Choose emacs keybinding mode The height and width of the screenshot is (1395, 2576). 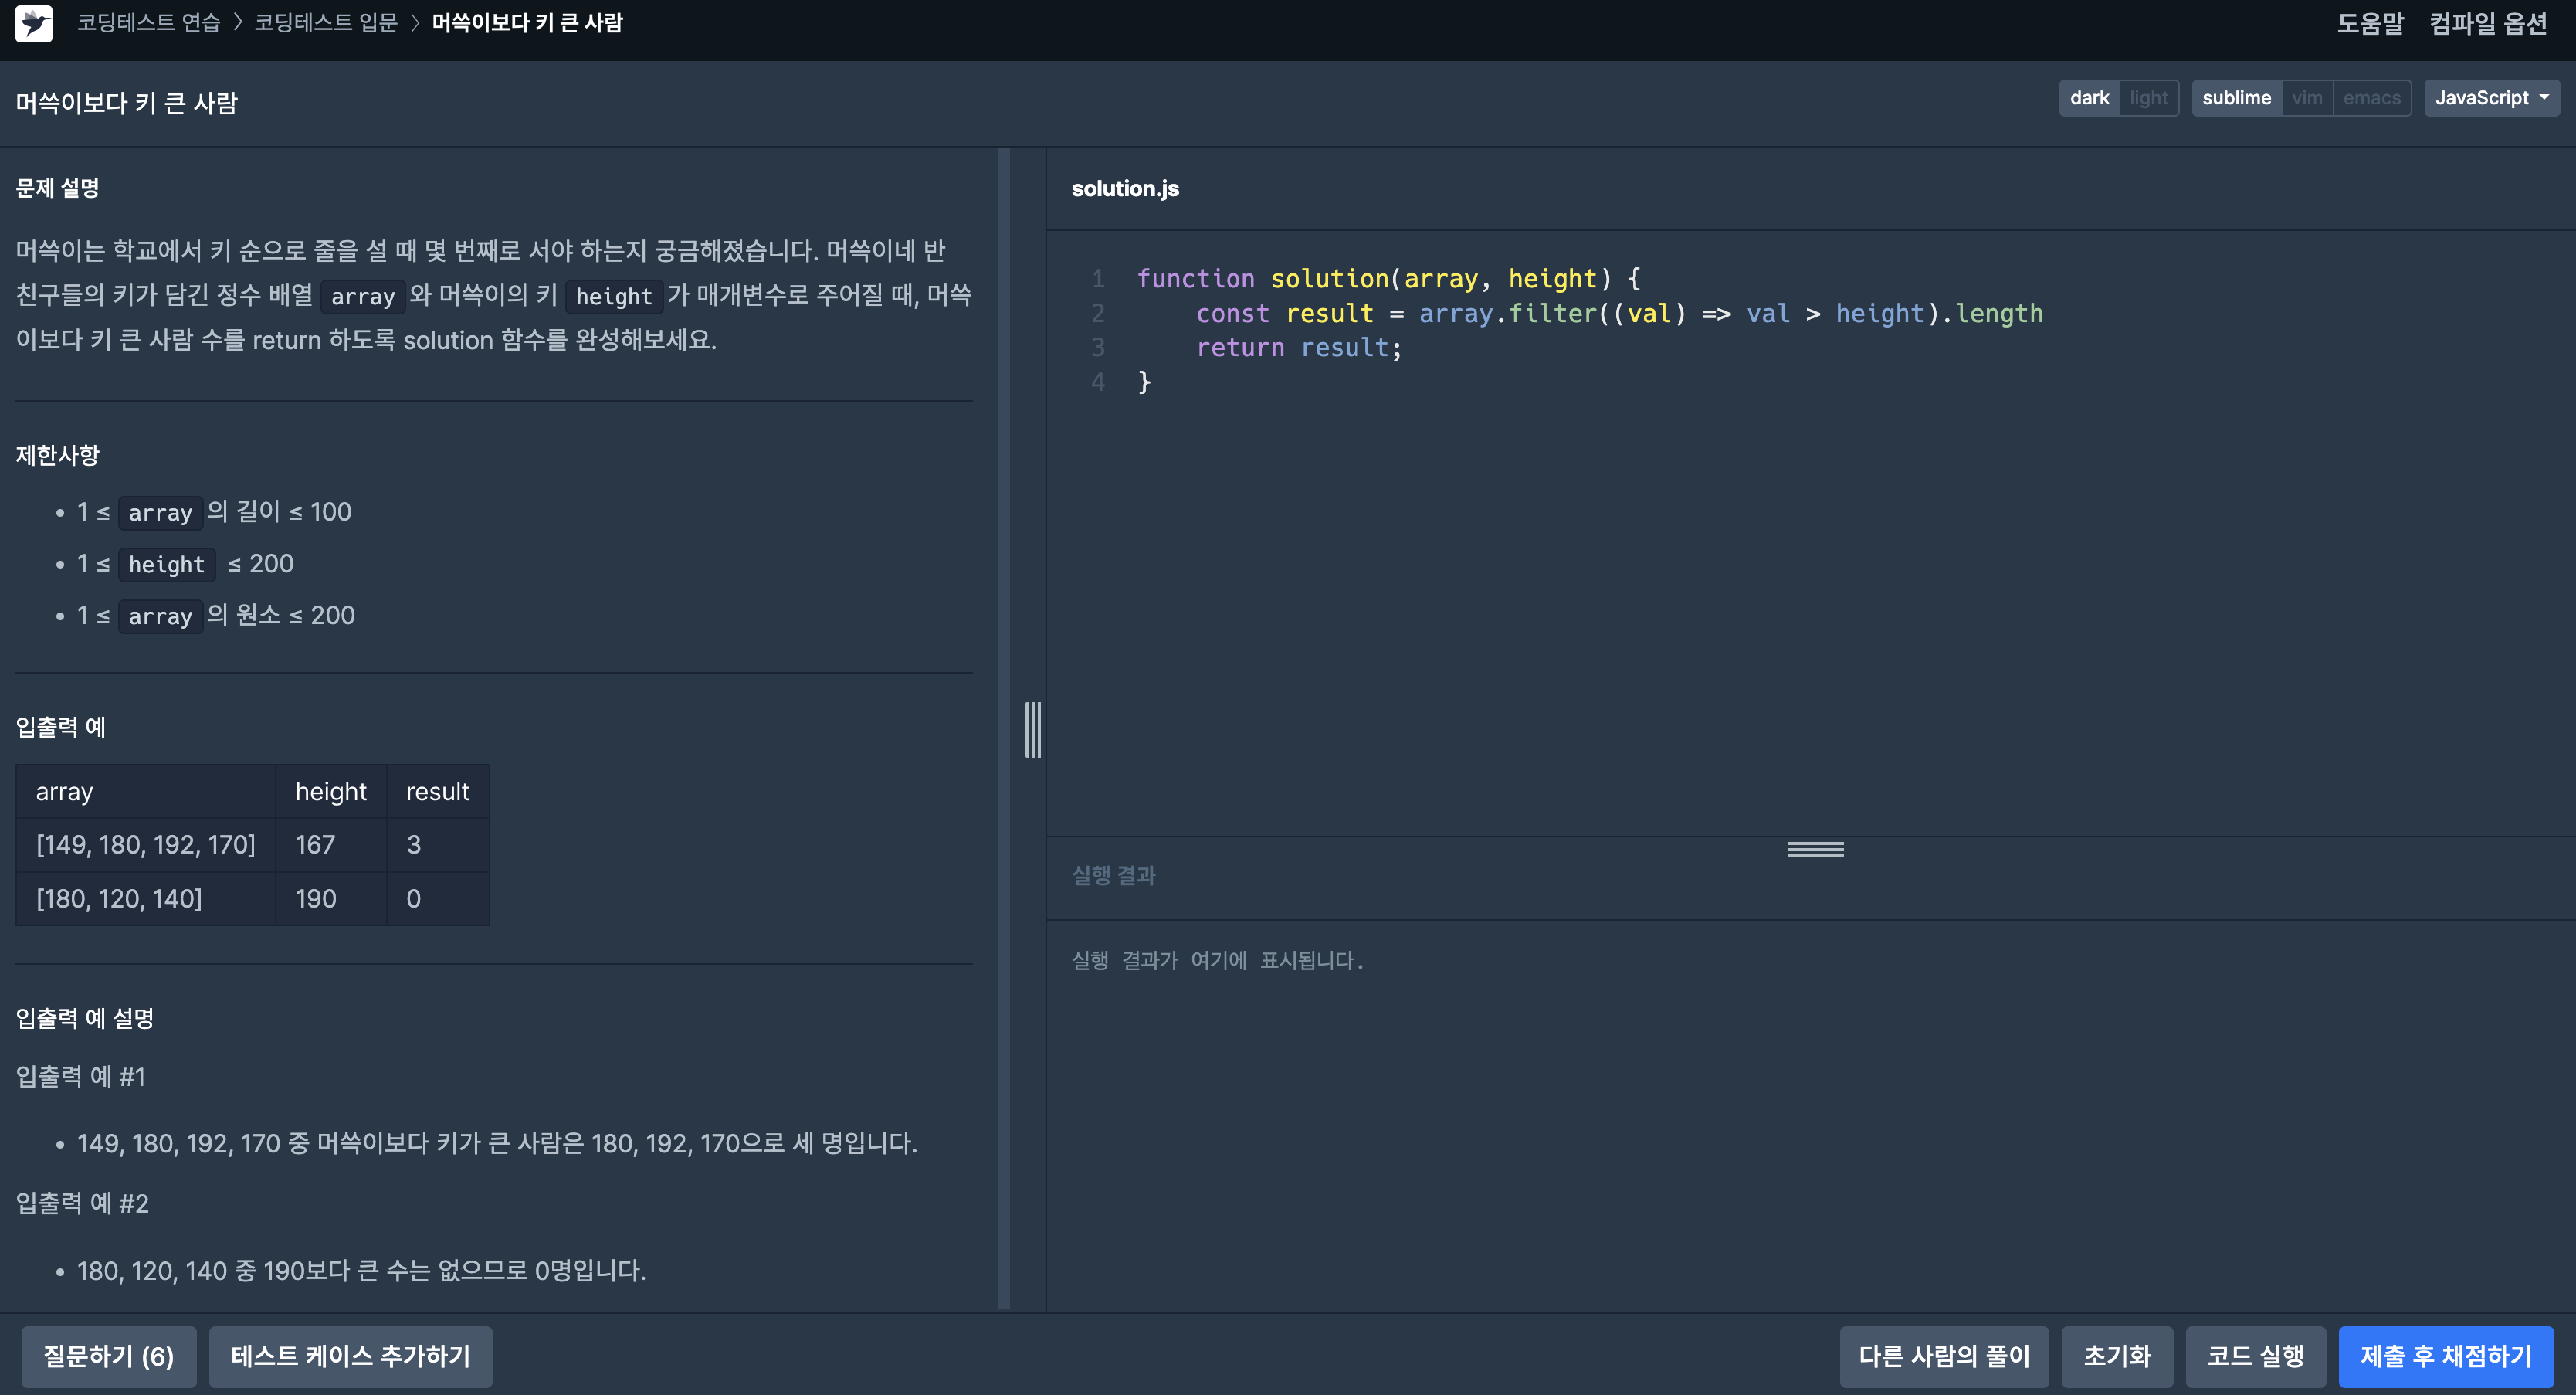[2371, 98]
